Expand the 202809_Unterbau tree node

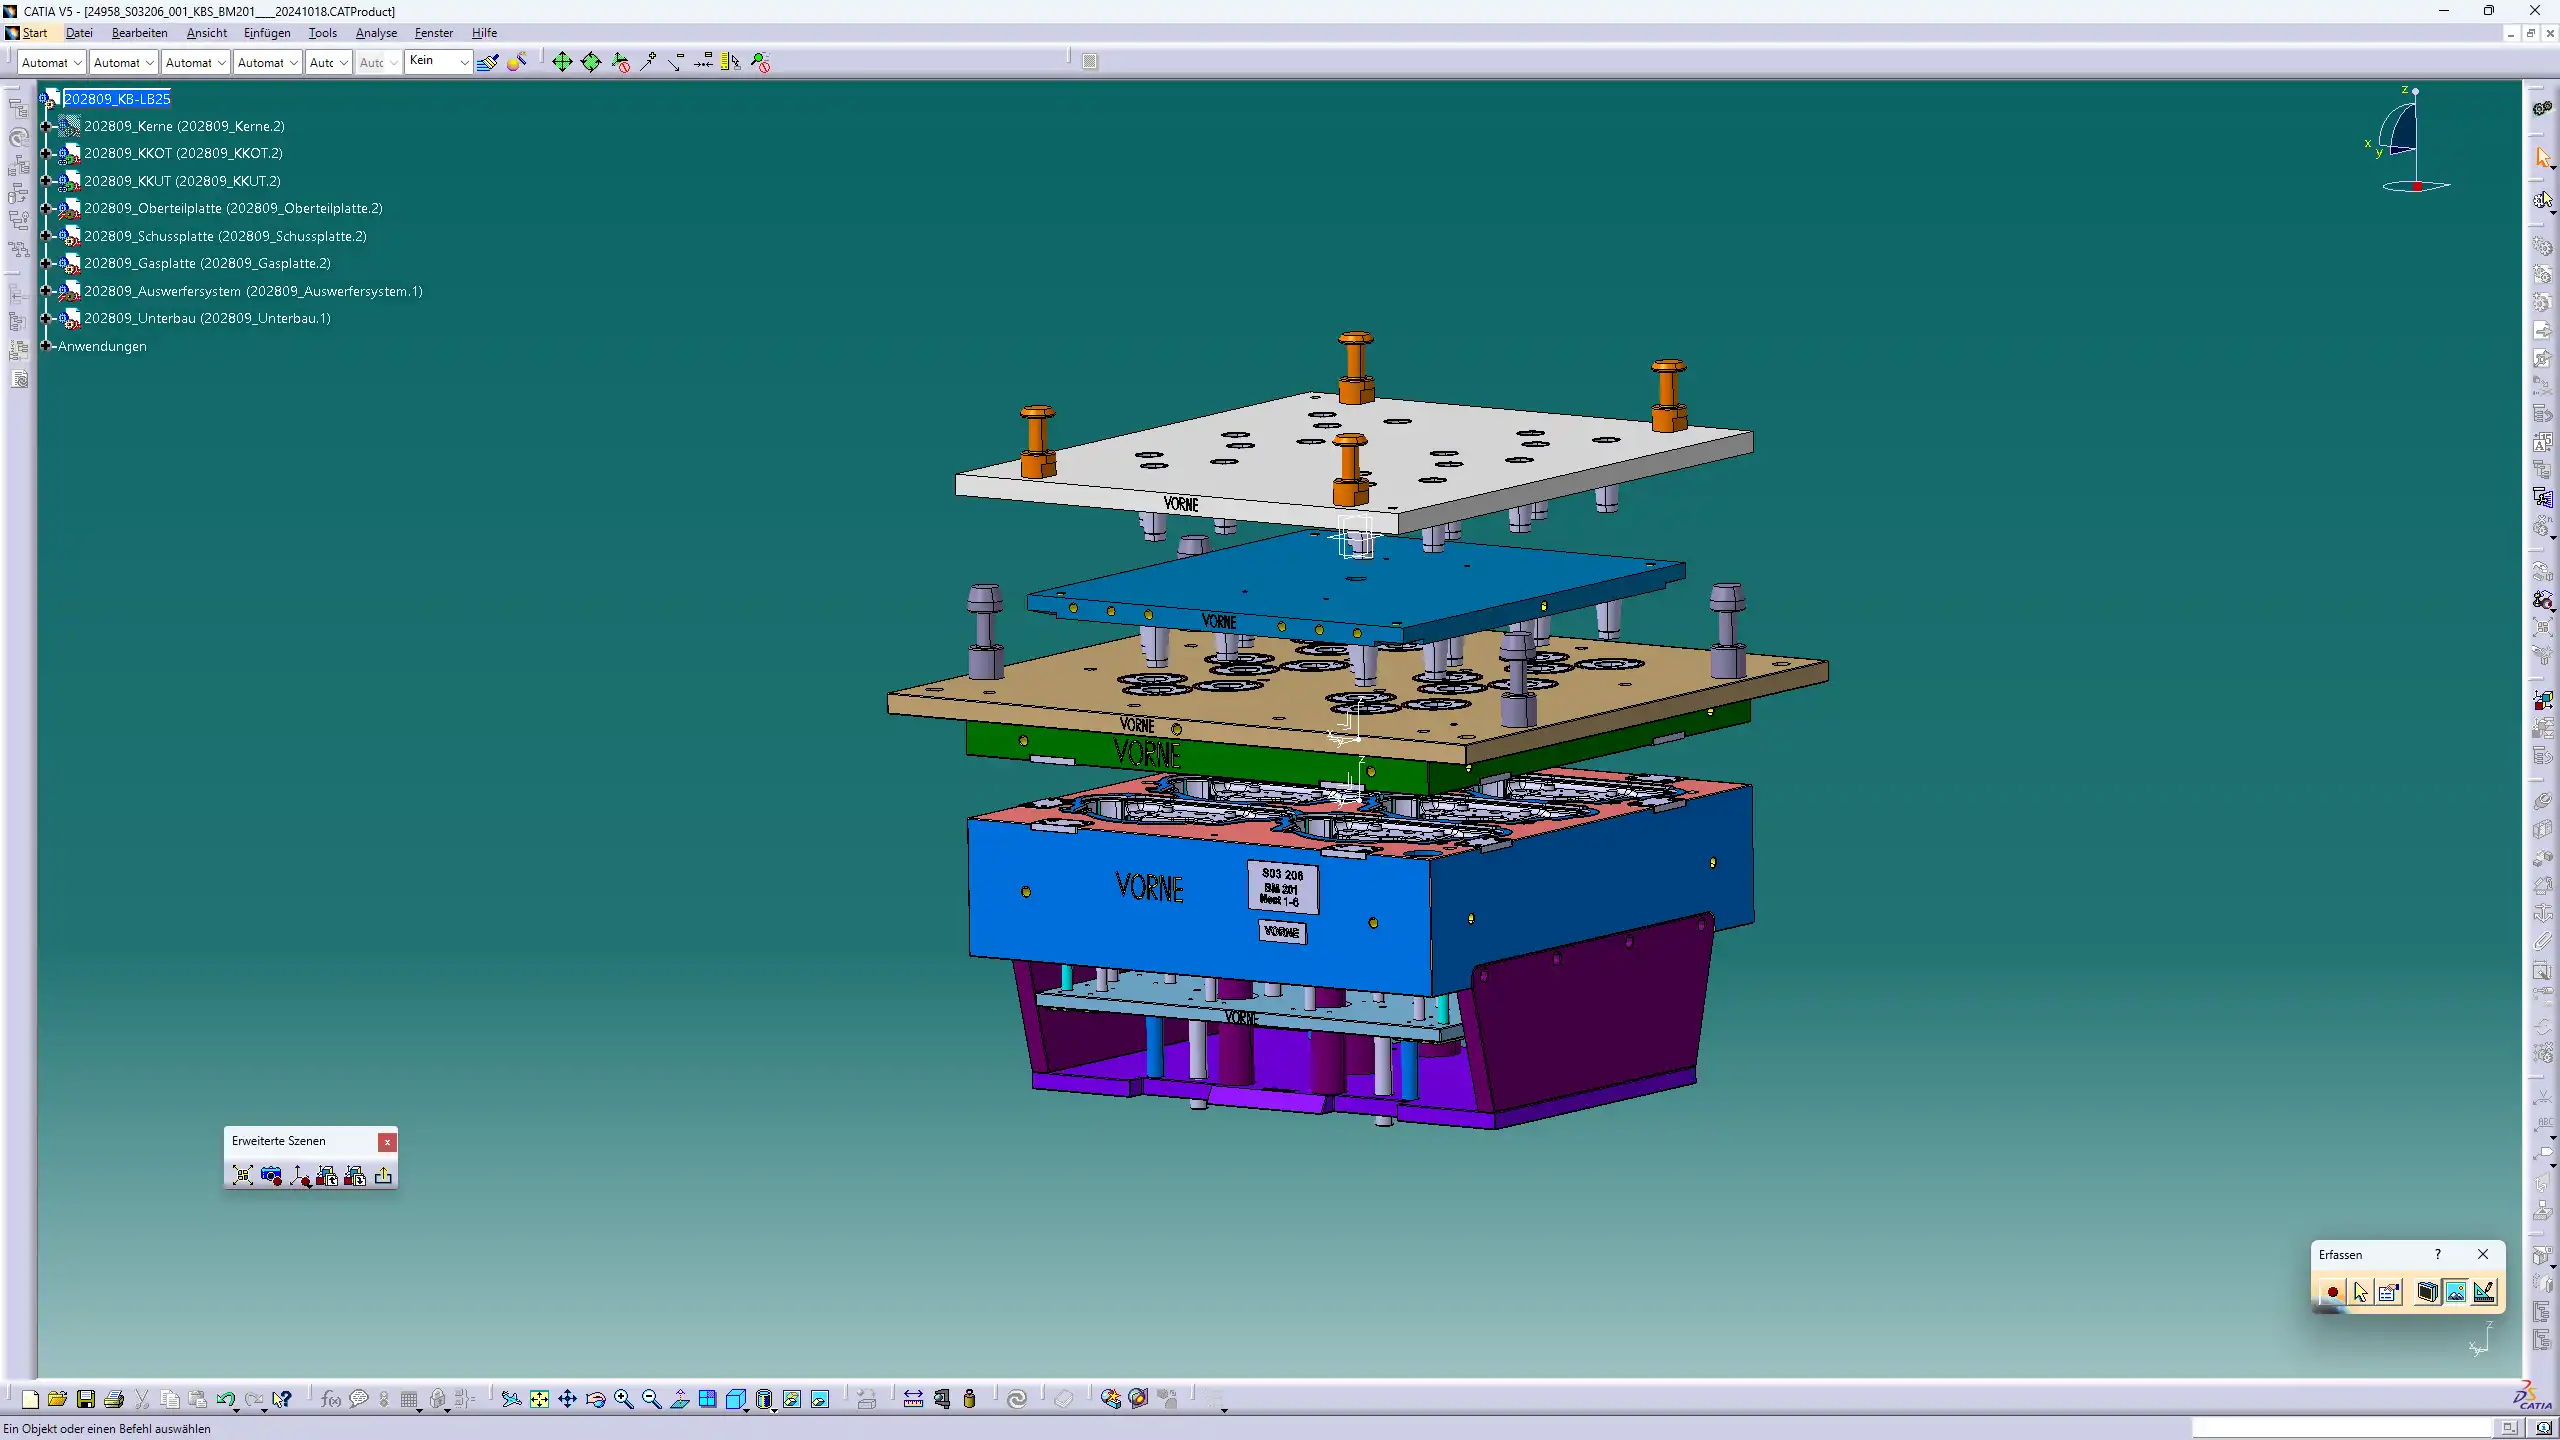pos(45,318)
